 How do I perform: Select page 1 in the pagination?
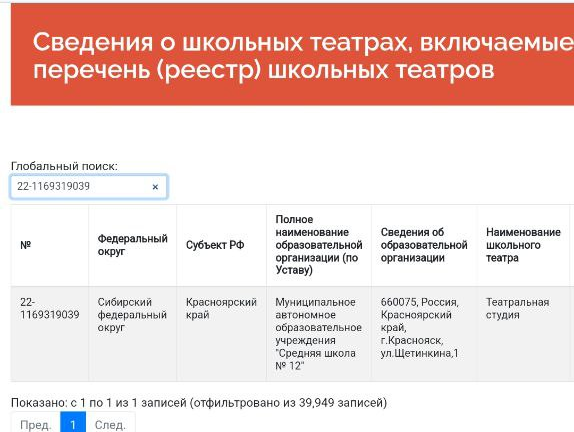pyautogui.click(x=73, y=424)
